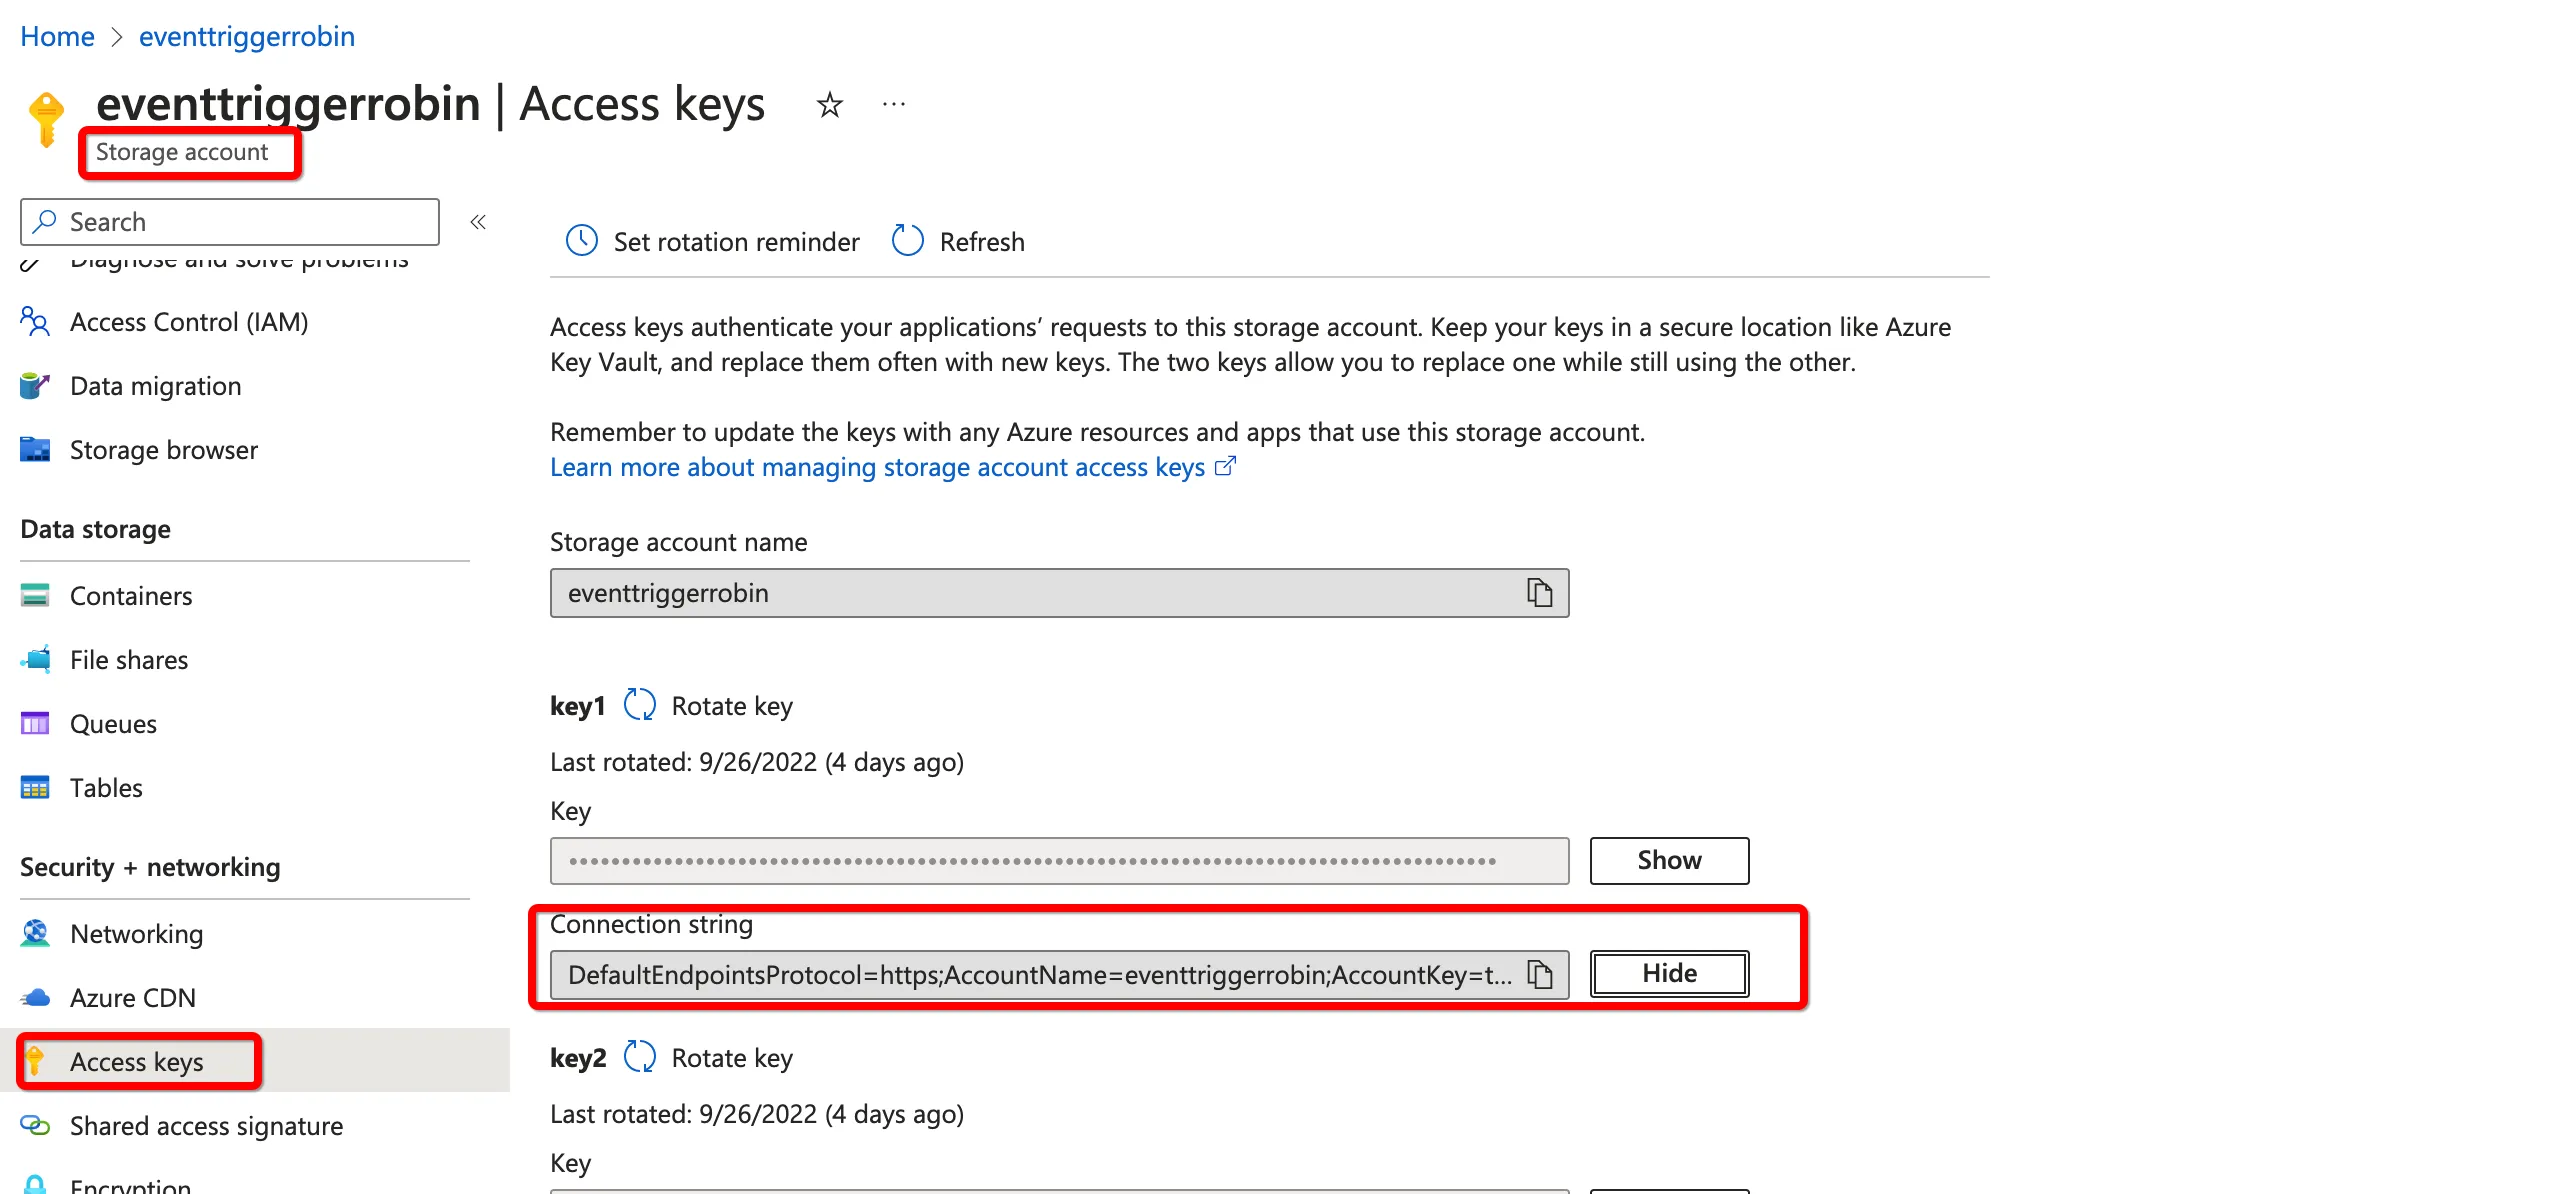Open the ellipsis more options menu

893,105
